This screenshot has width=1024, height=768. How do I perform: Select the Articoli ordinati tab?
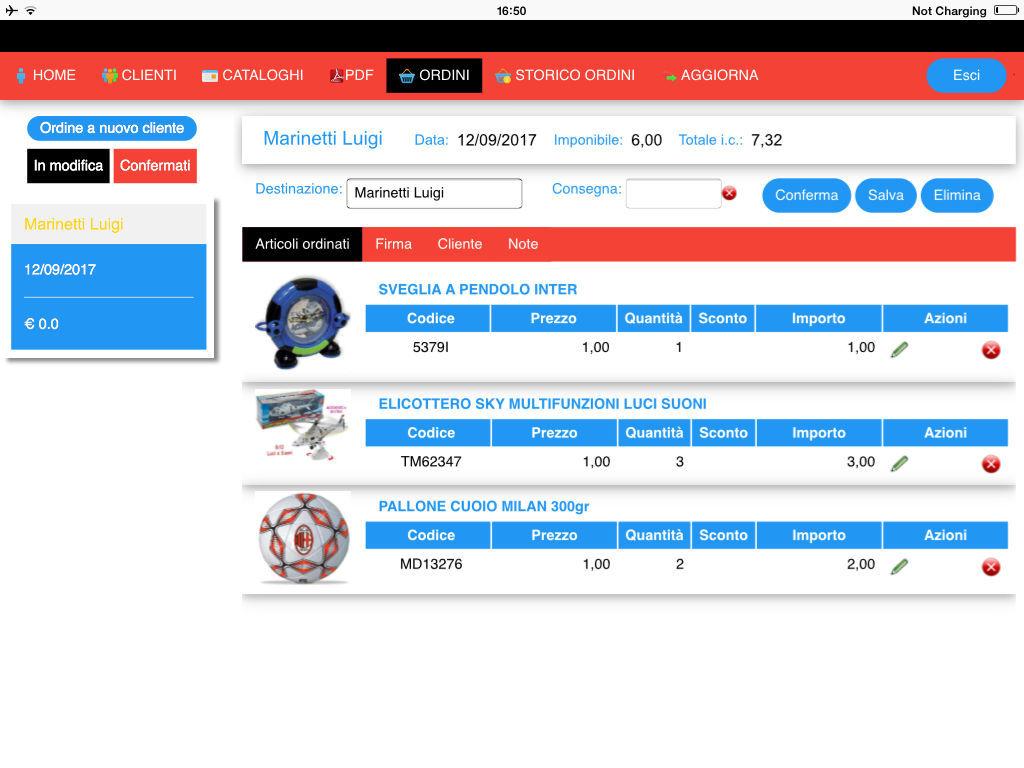point(302,244)
